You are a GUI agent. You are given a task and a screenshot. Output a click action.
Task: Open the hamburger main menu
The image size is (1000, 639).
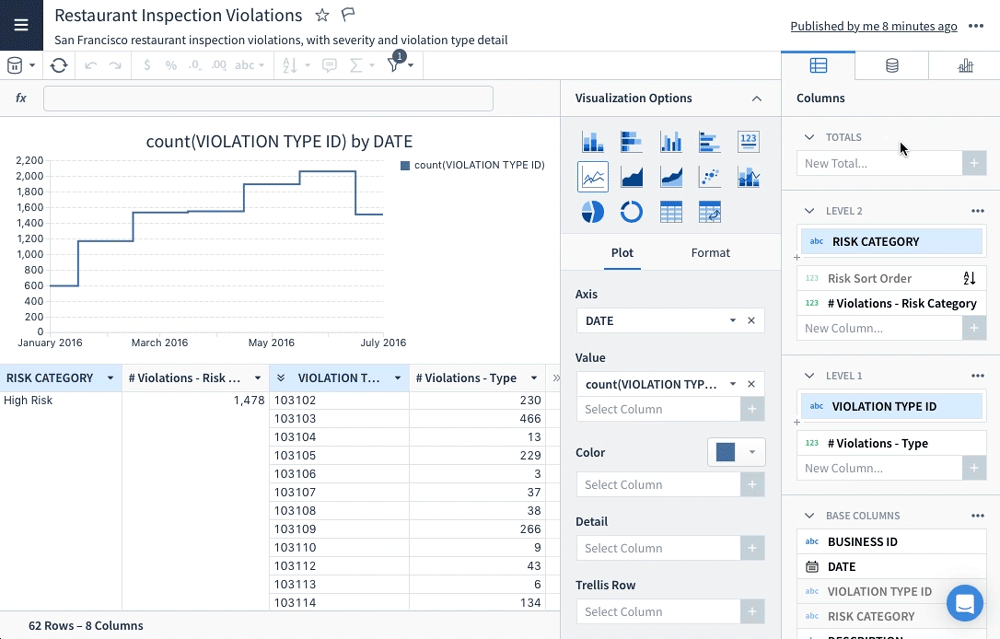click(21, 25)
